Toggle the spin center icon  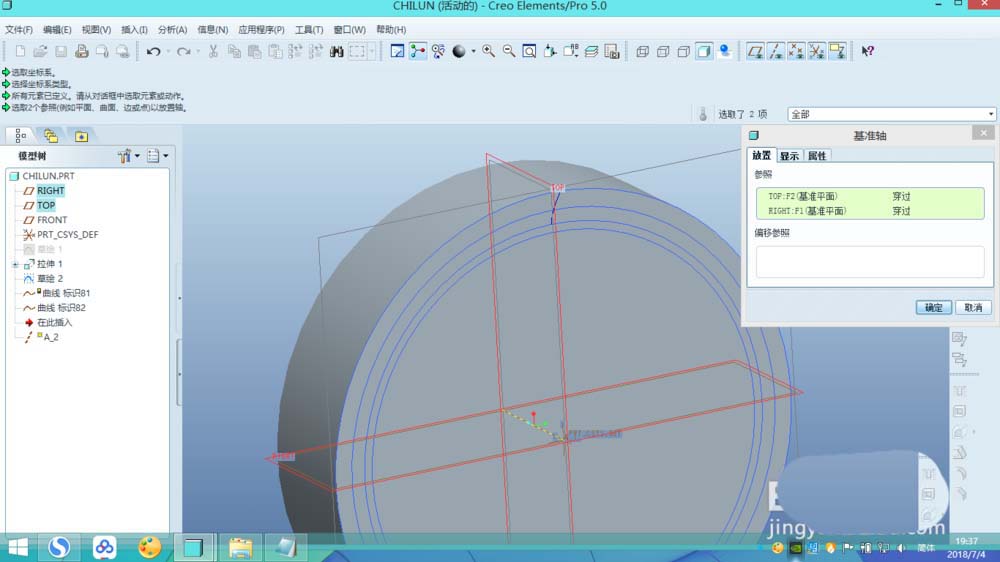click(x=418, y=51)
